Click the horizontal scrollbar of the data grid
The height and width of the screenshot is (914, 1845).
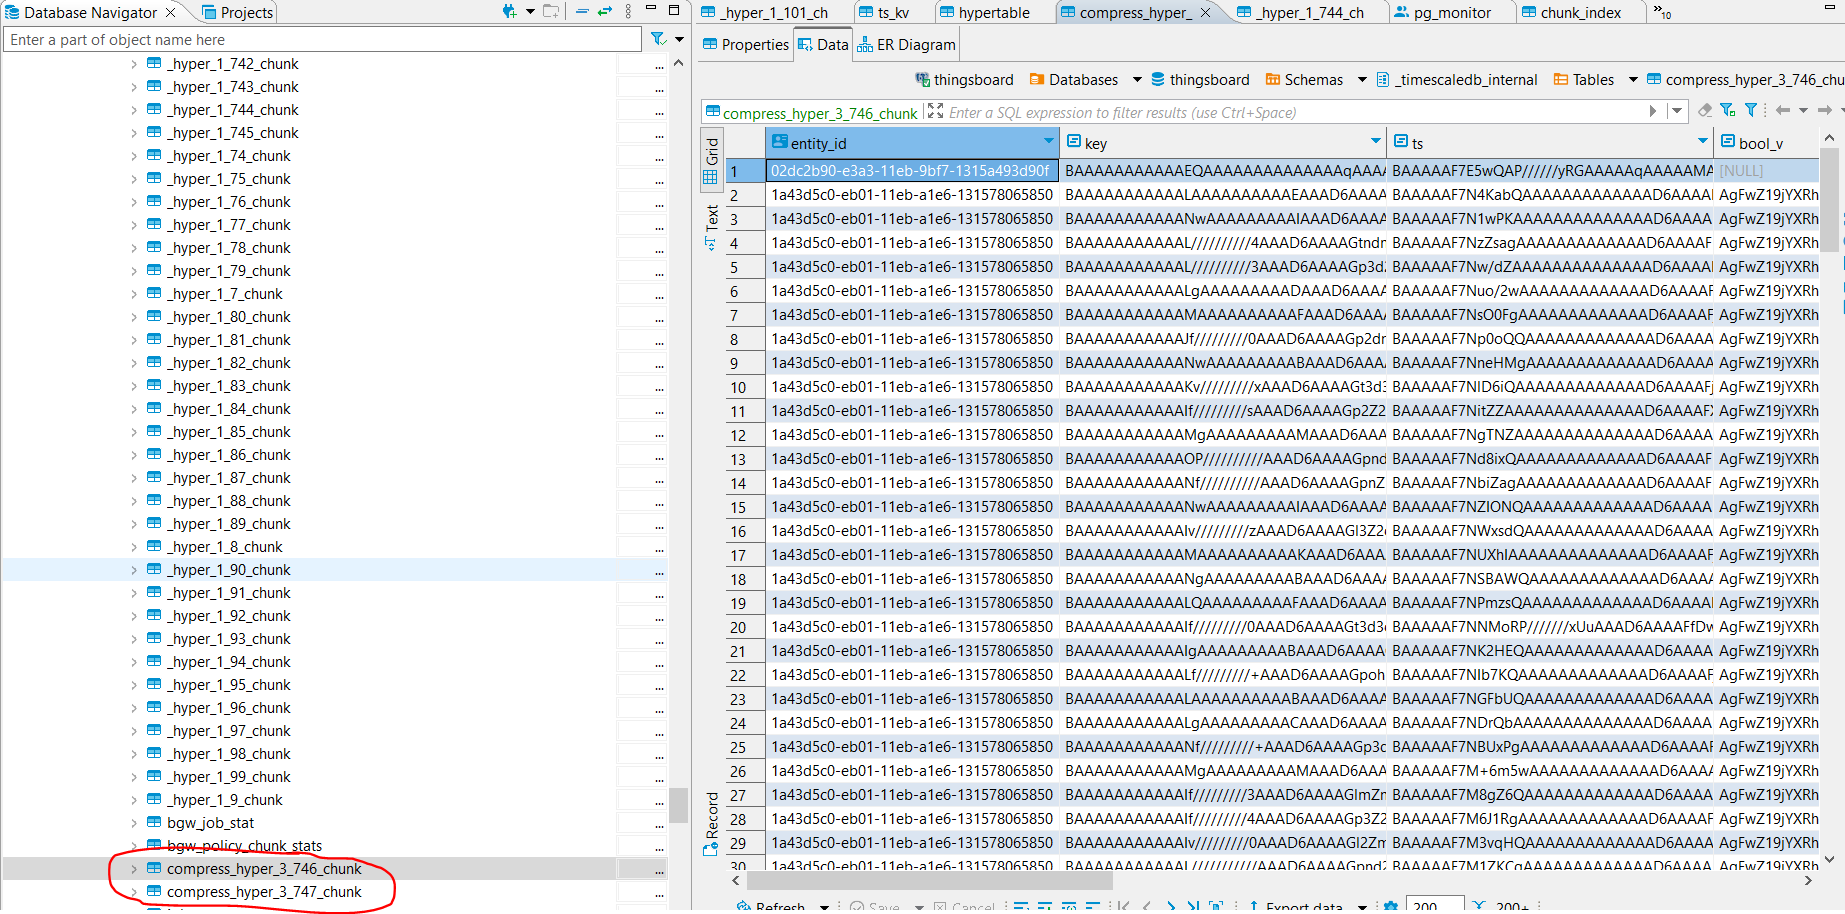click(930, 881)
